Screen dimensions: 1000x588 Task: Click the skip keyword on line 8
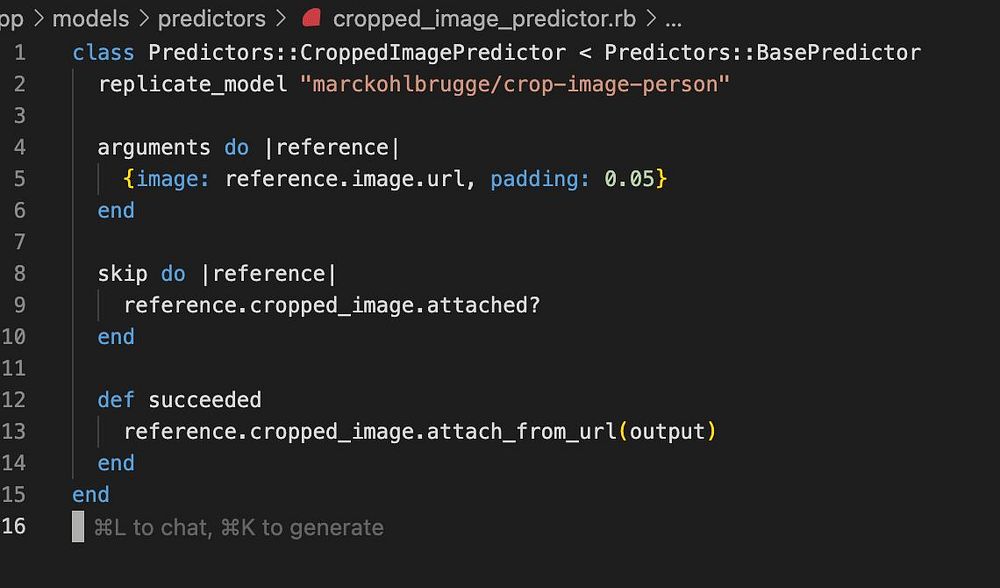point(122,273)
